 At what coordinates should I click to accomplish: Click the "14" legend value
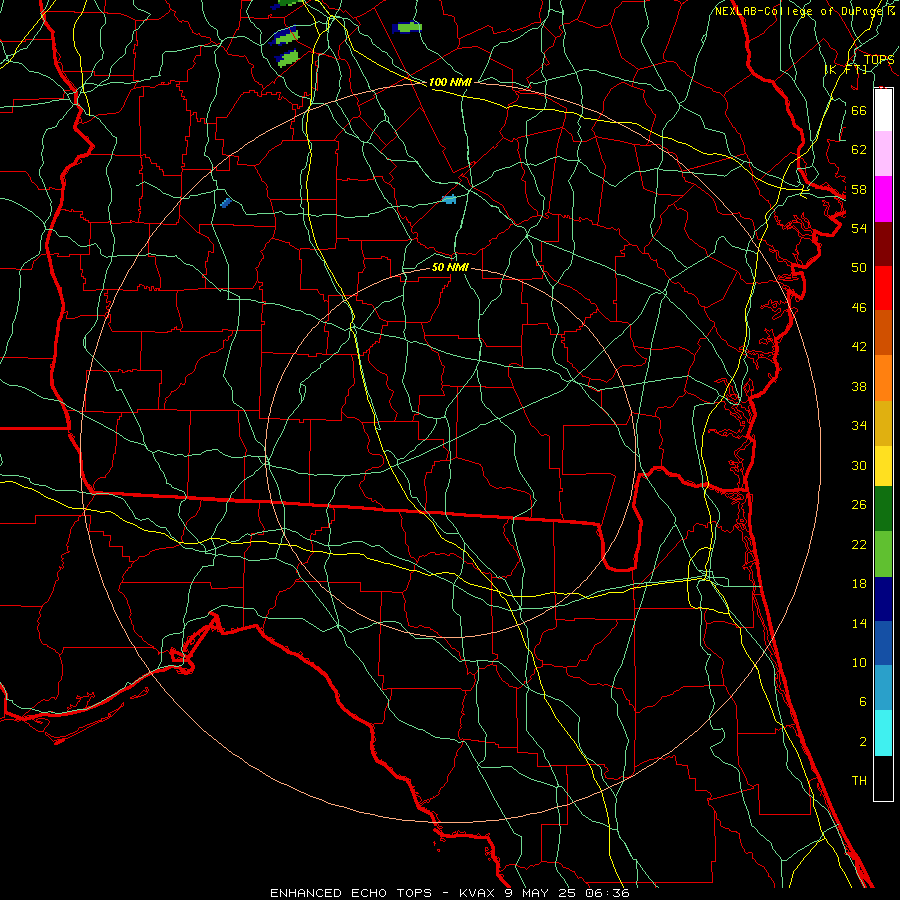pyautogui.click(x=859, y=623)
